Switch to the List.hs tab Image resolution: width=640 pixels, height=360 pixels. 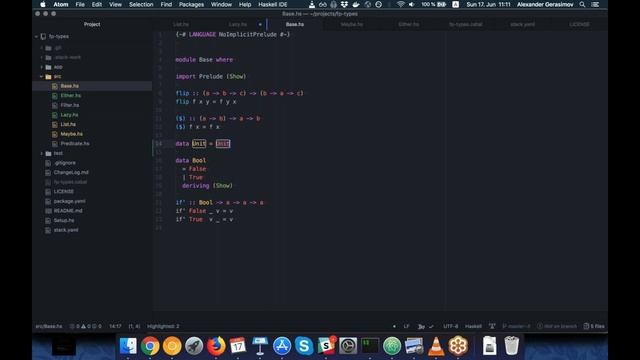[x=181, y=24]
